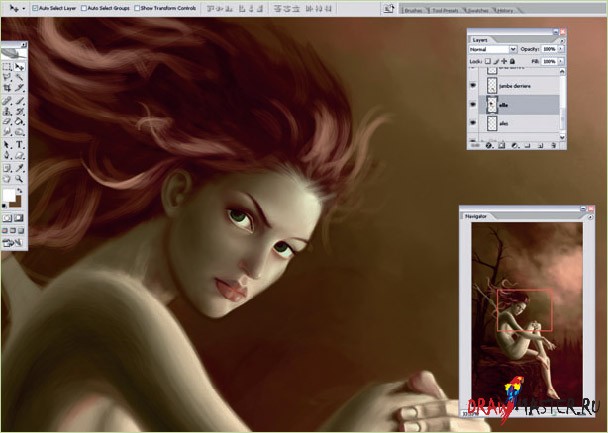
Task: Select the Lasso tool
Action: coord(7,78)
